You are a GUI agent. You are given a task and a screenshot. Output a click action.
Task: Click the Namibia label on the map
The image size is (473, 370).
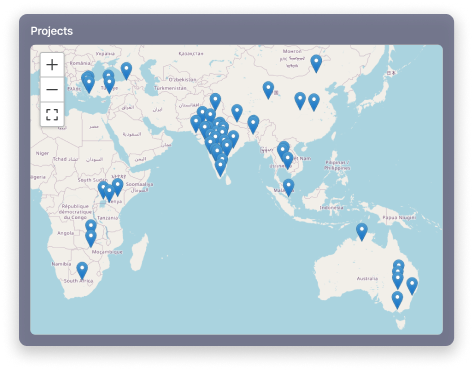pyautogui.click(x=61, y=264)
